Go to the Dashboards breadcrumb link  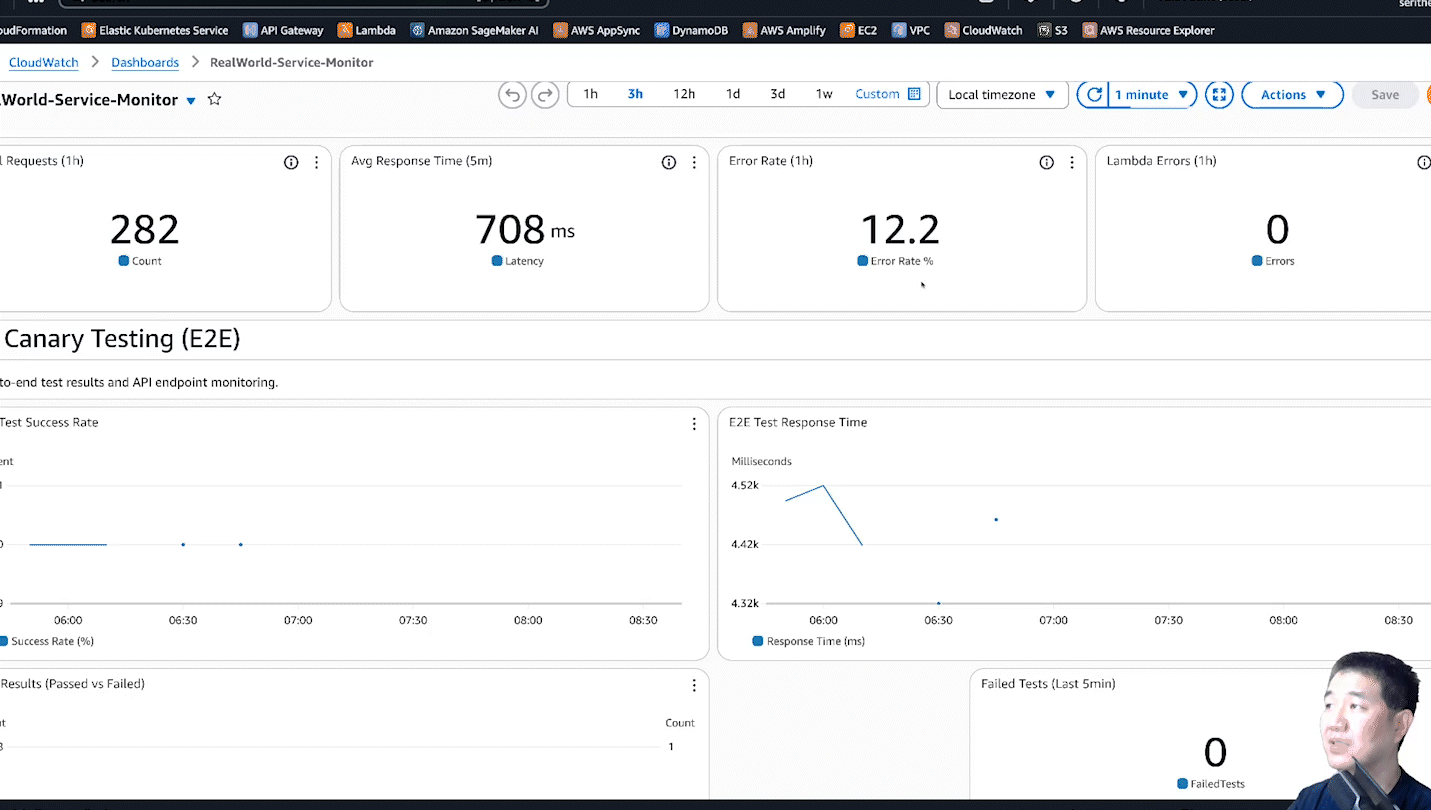click(145, 62)
